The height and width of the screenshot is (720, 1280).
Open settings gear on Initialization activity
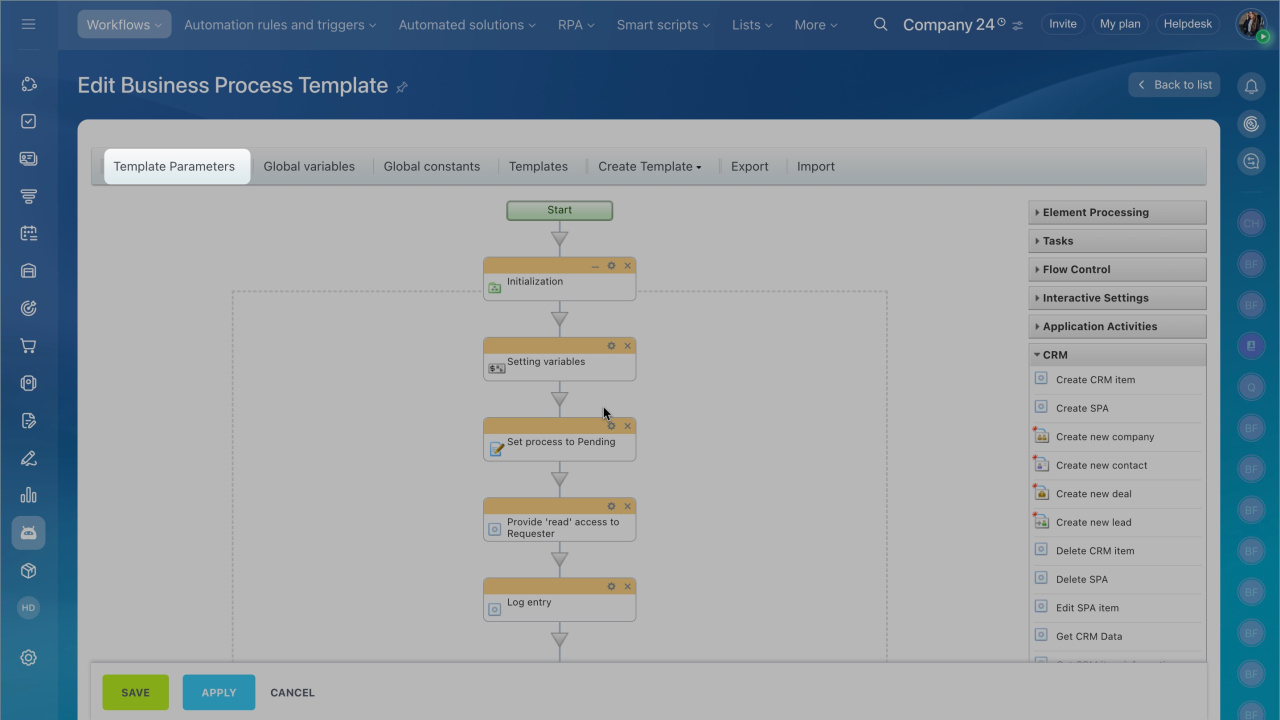point(612,266)
